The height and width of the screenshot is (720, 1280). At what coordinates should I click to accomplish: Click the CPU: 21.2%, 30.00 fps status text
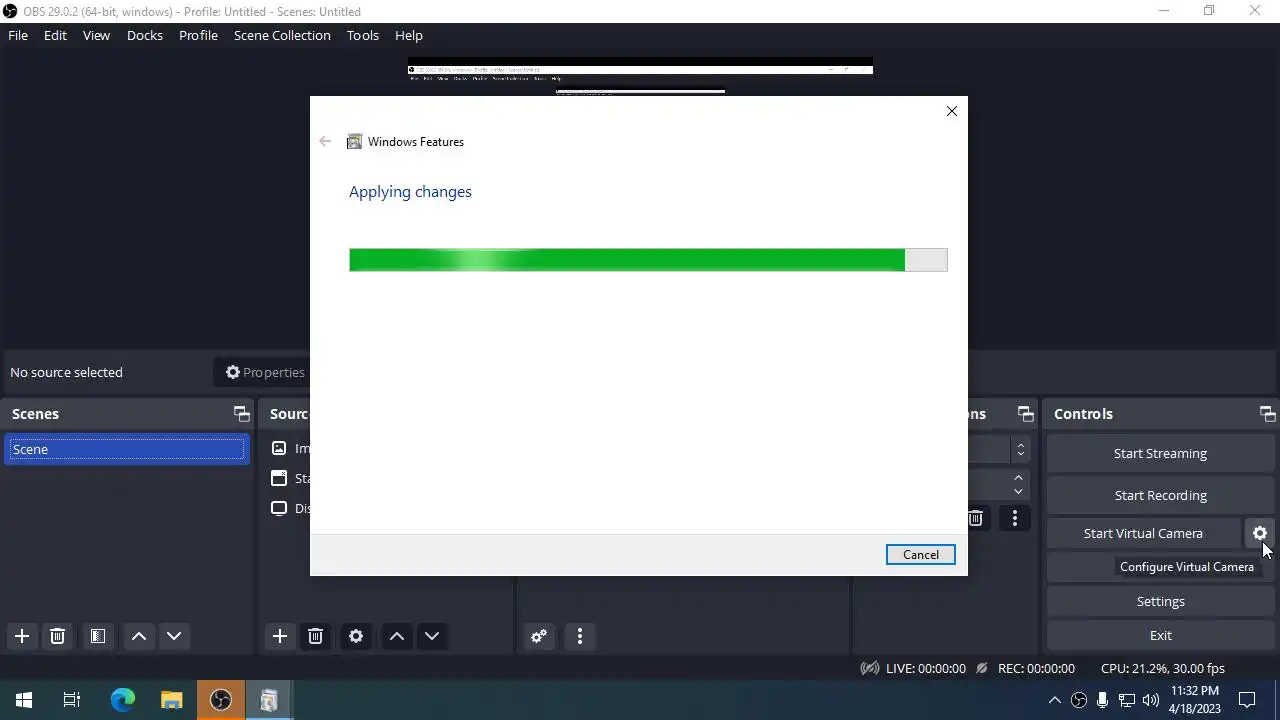[1163, 668]
